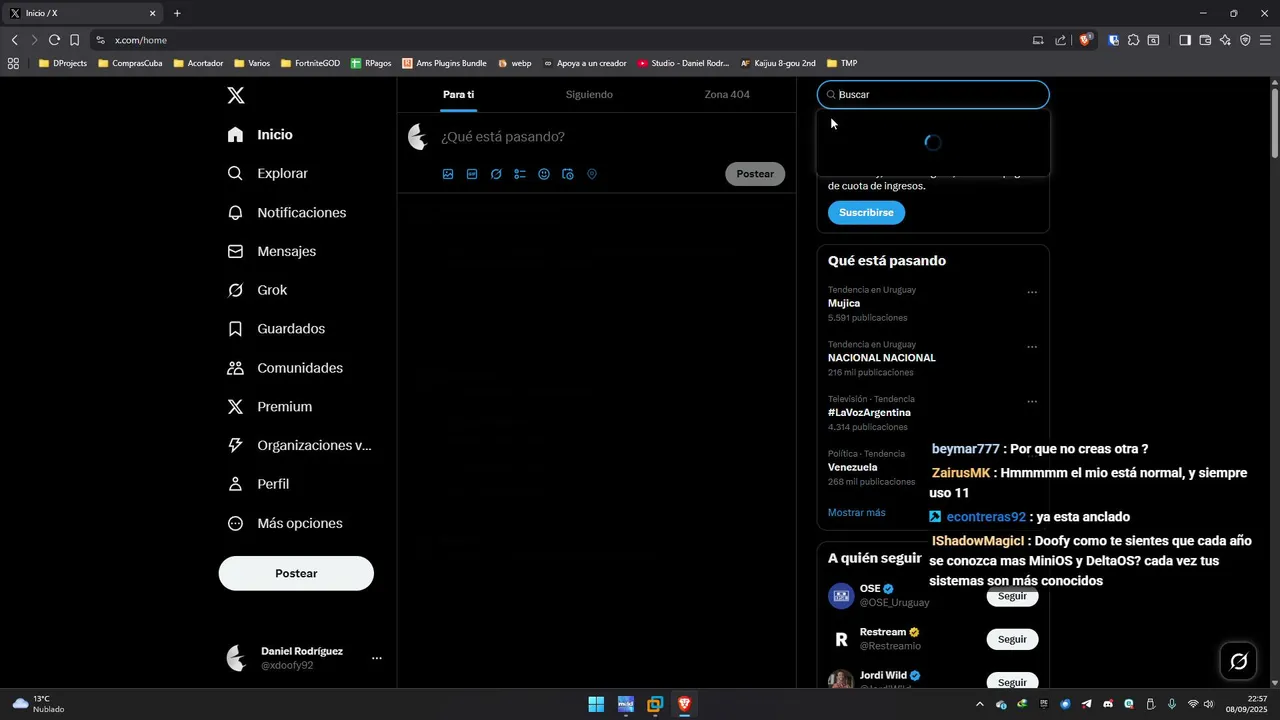The image size is (1280, 720).
Task: Open the Studio - Daniel Rodr... bookmark
Action: [x=683, y=63]
